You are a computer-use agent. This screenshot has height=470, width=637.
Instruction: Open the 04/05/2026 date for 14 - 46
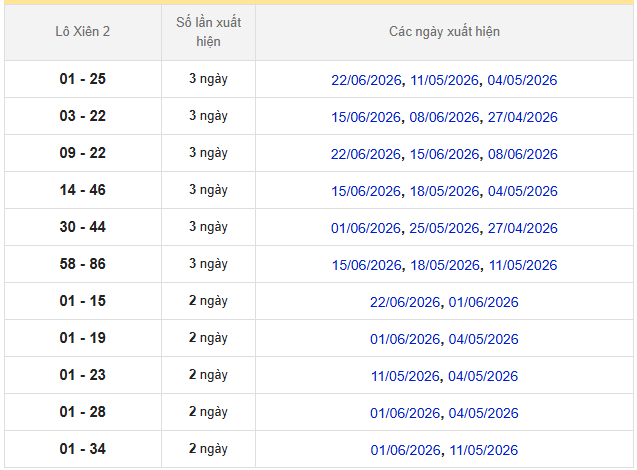[523, 191]
